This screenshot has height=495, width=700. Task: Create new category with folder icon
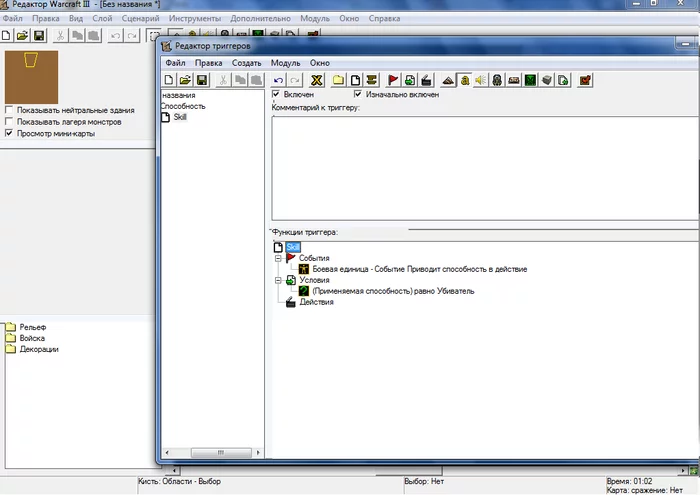338,80
